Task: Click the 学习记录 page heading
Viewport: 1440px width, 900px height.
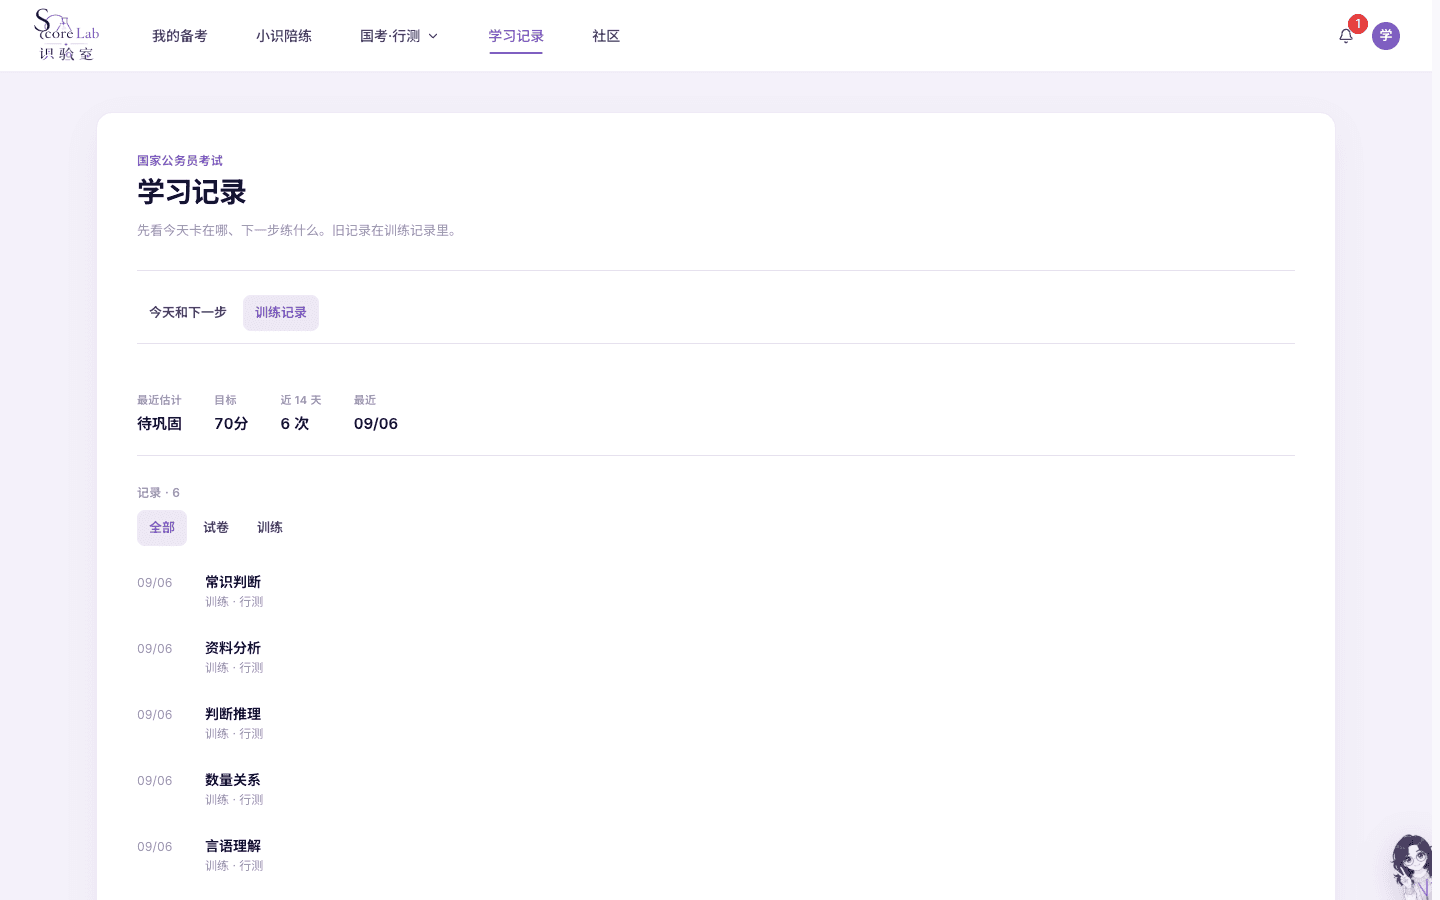Action: 192,192
